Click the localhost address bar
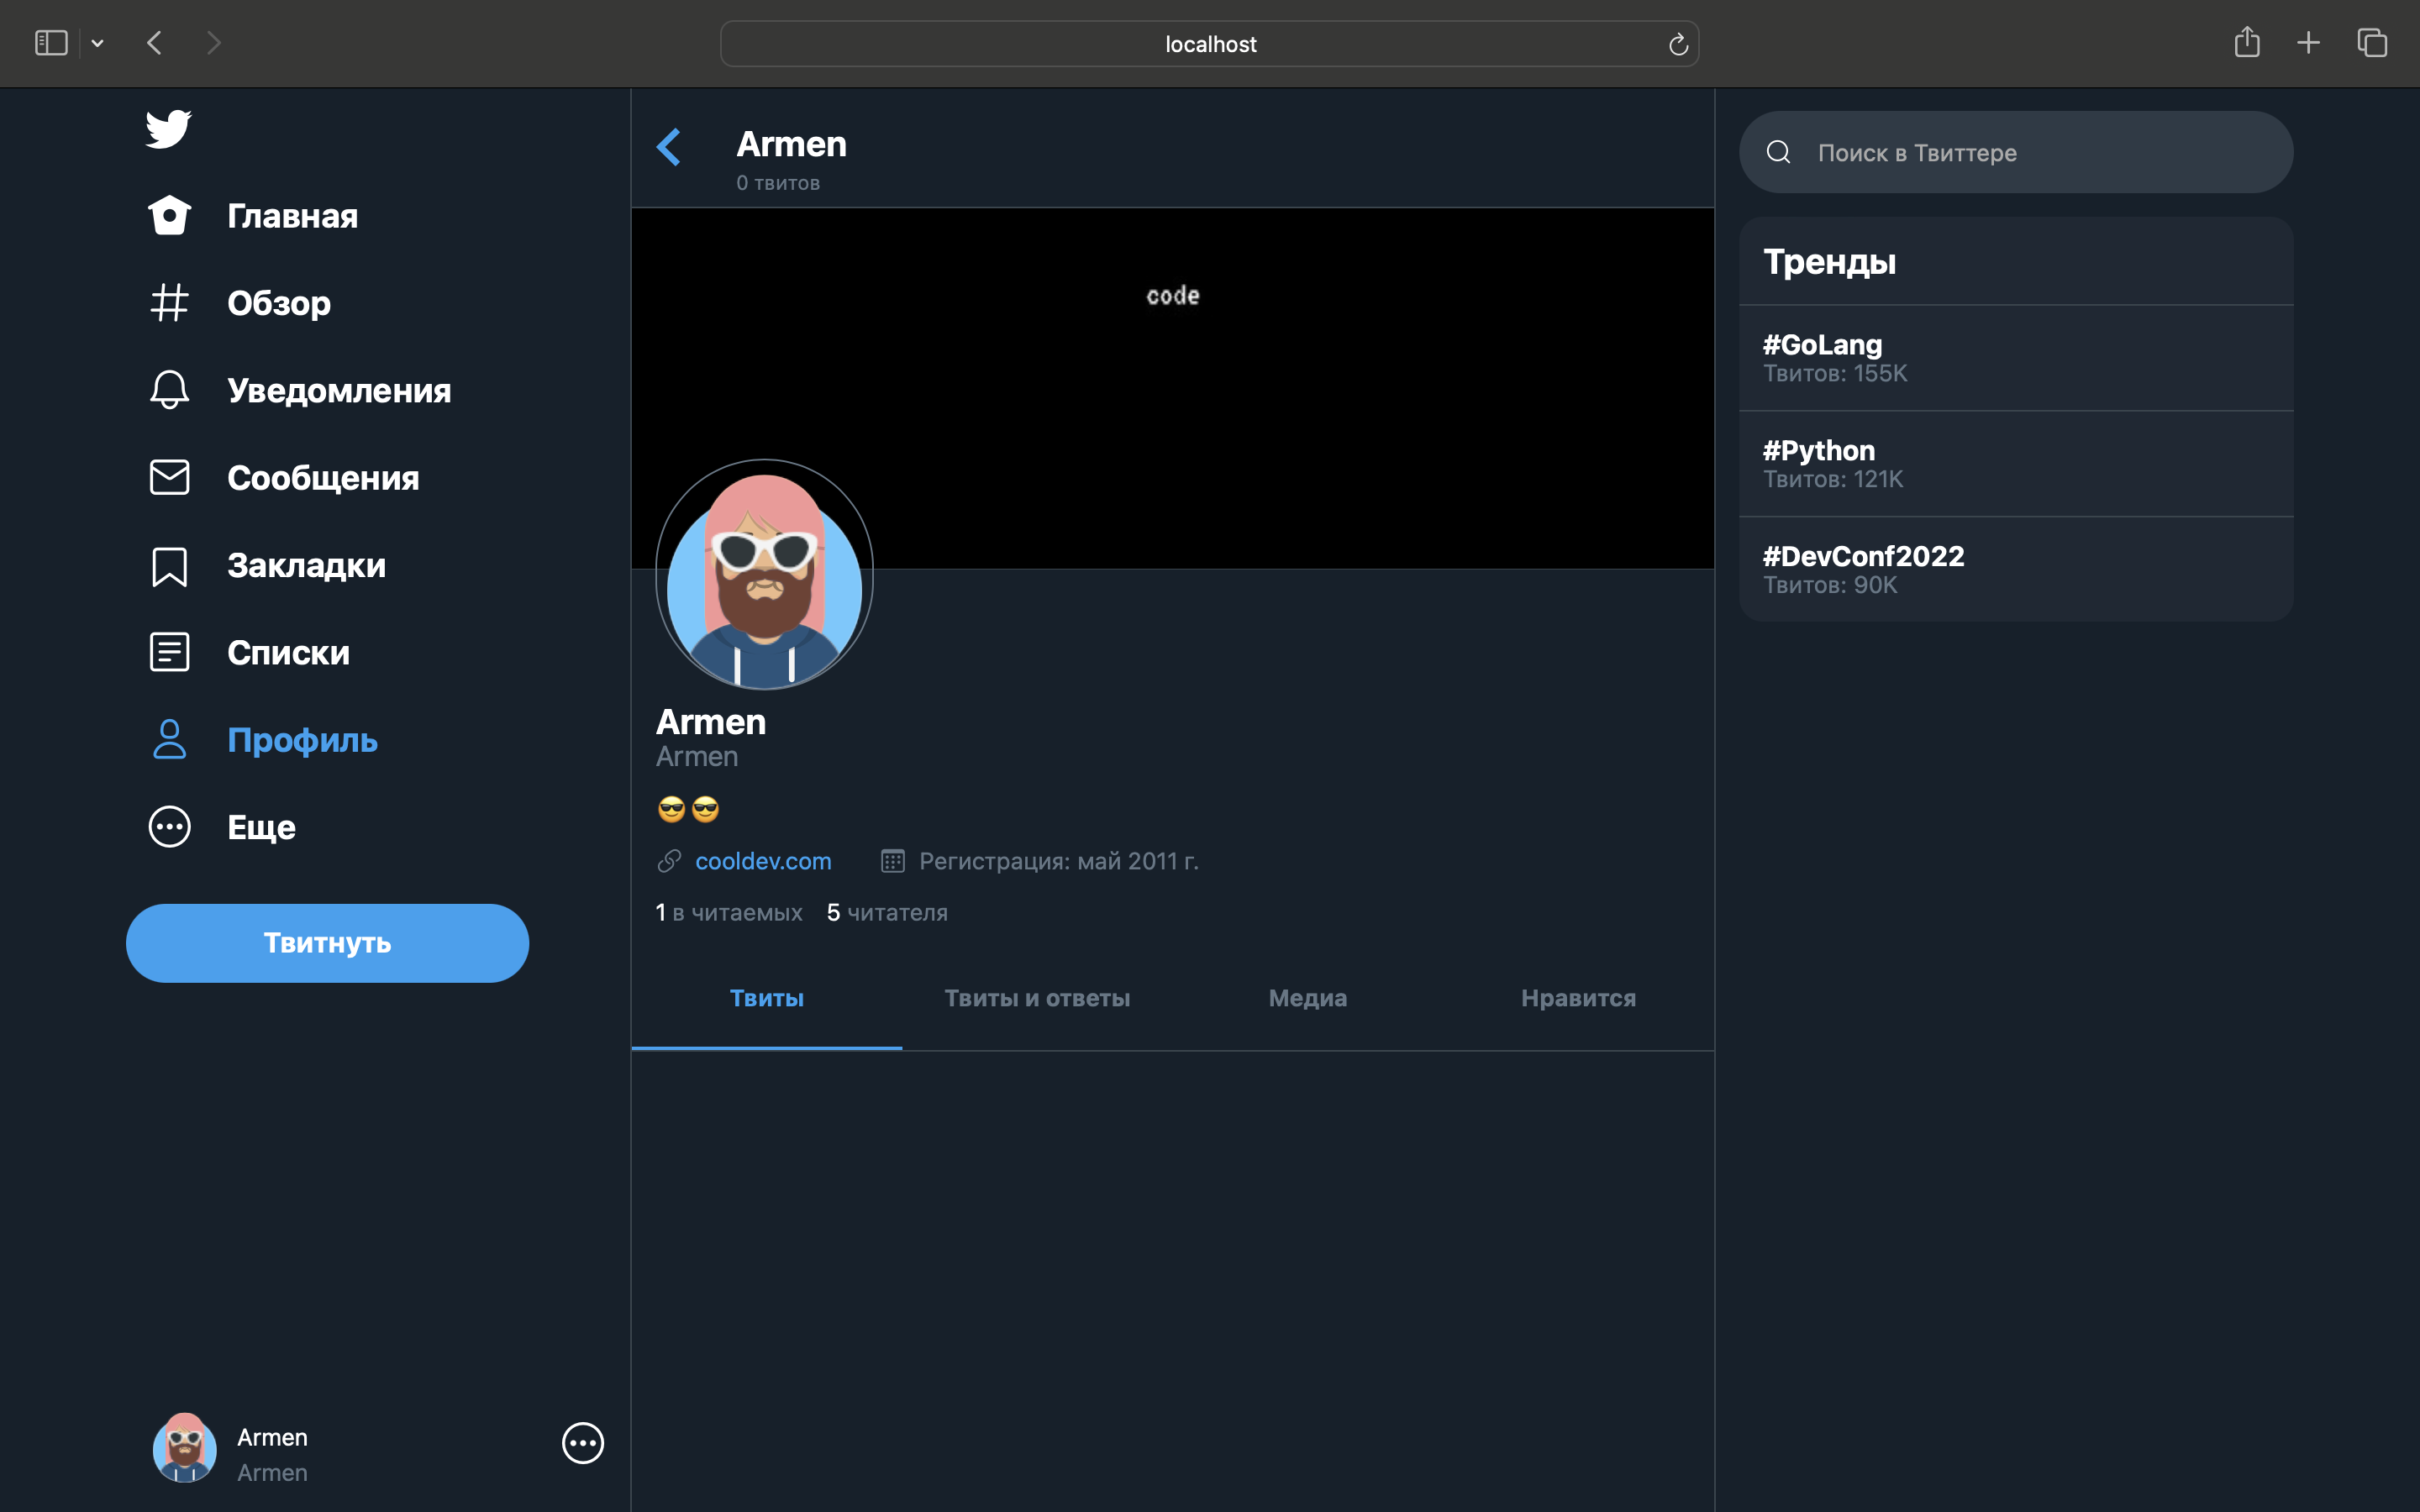 pos(1209,44)
